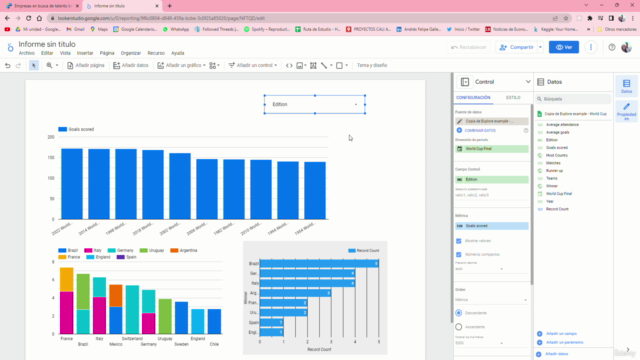Open the 5000 rows limit dropdown

click(x=479, y=343)
